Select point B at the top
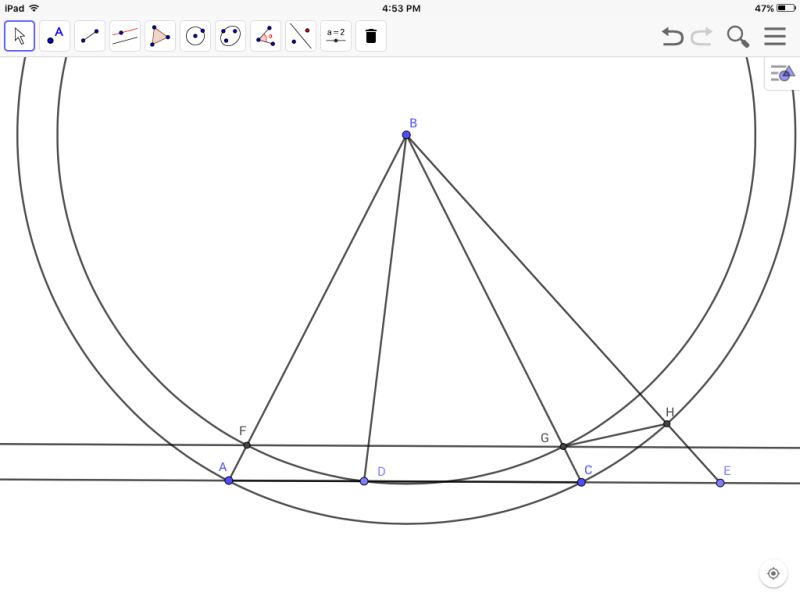800x600 pixels. [406, 133]
